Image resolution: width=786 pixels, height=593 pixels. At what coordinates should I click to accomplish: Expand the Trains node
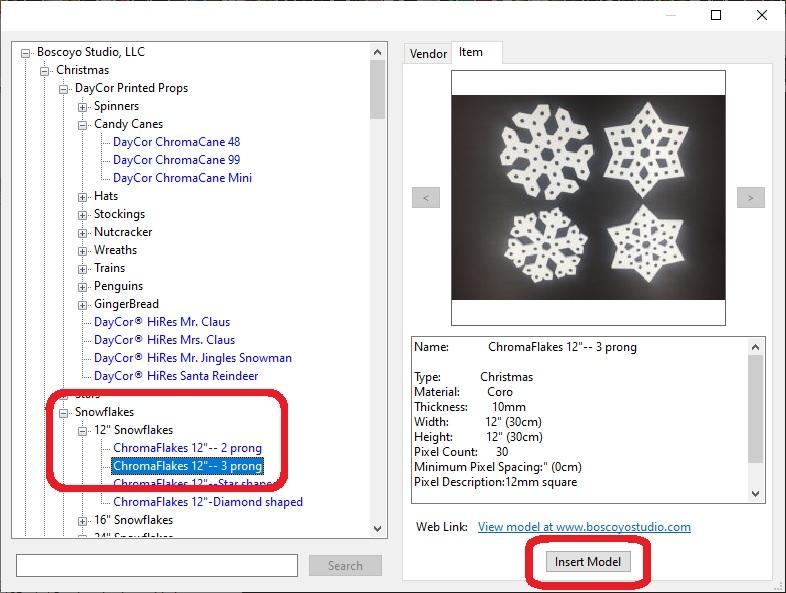point(82,269)
